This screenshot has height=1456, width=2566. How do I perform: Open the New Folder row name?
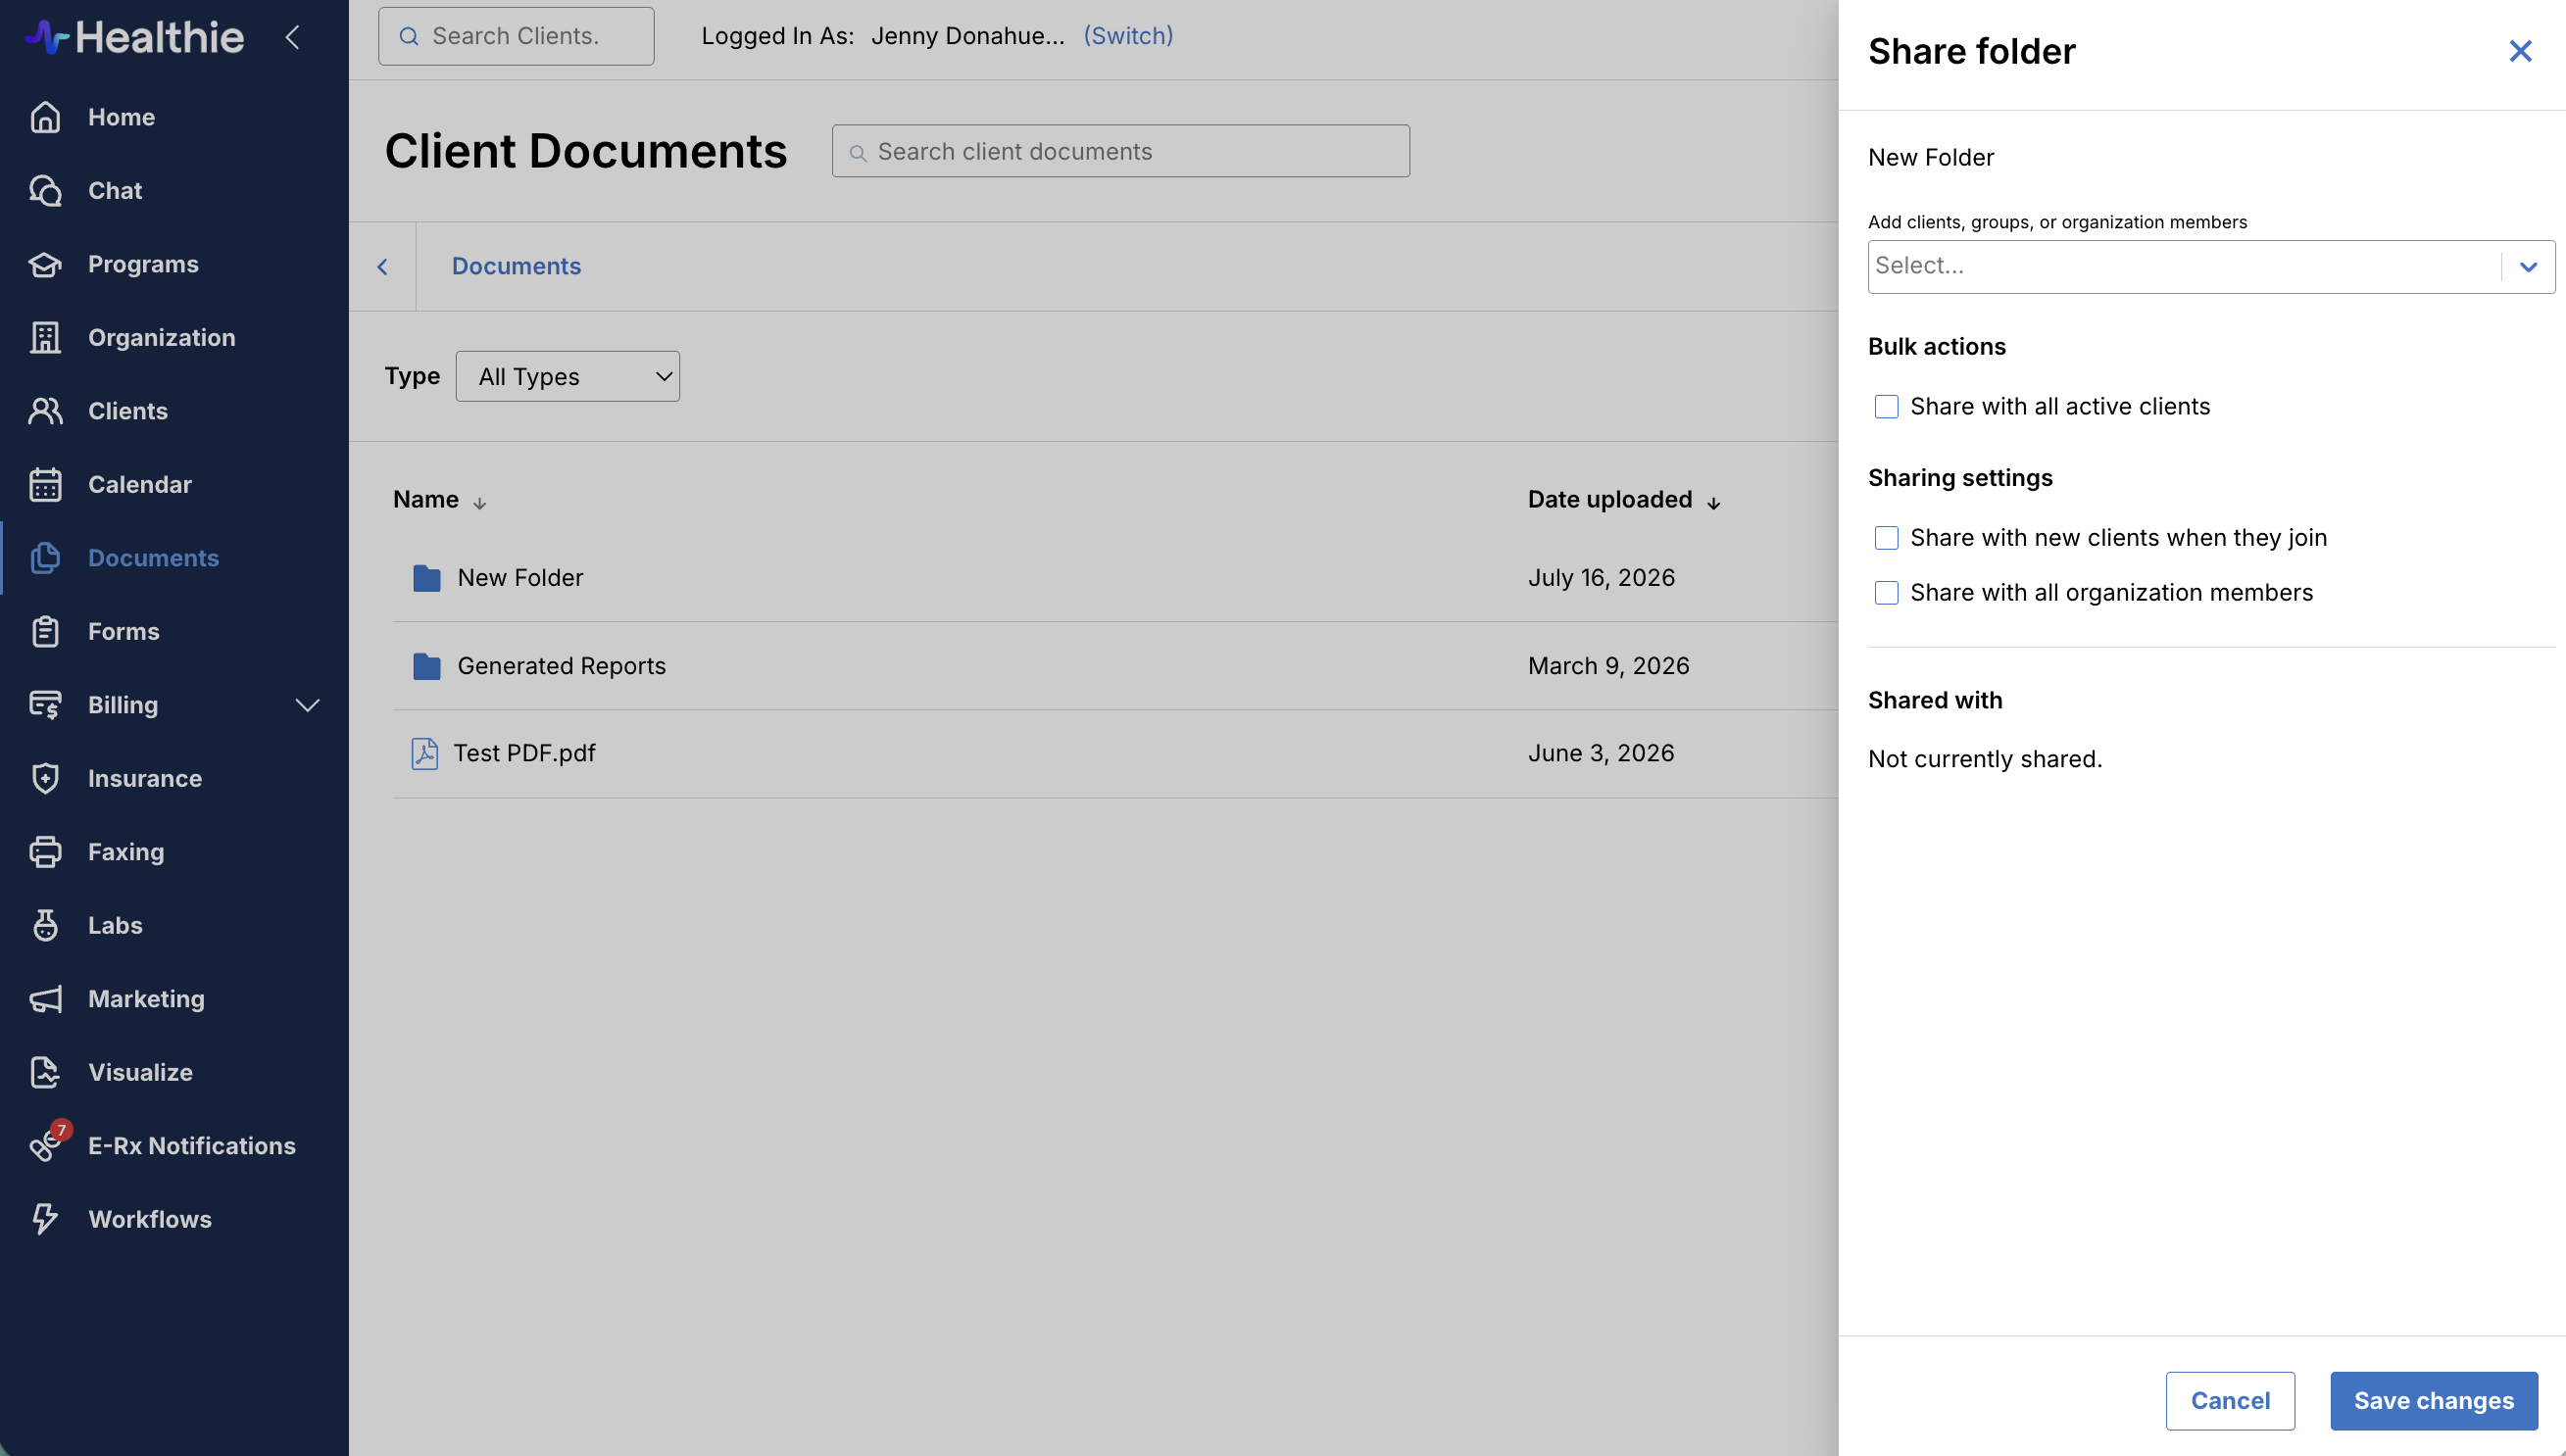tap(520, 578)
